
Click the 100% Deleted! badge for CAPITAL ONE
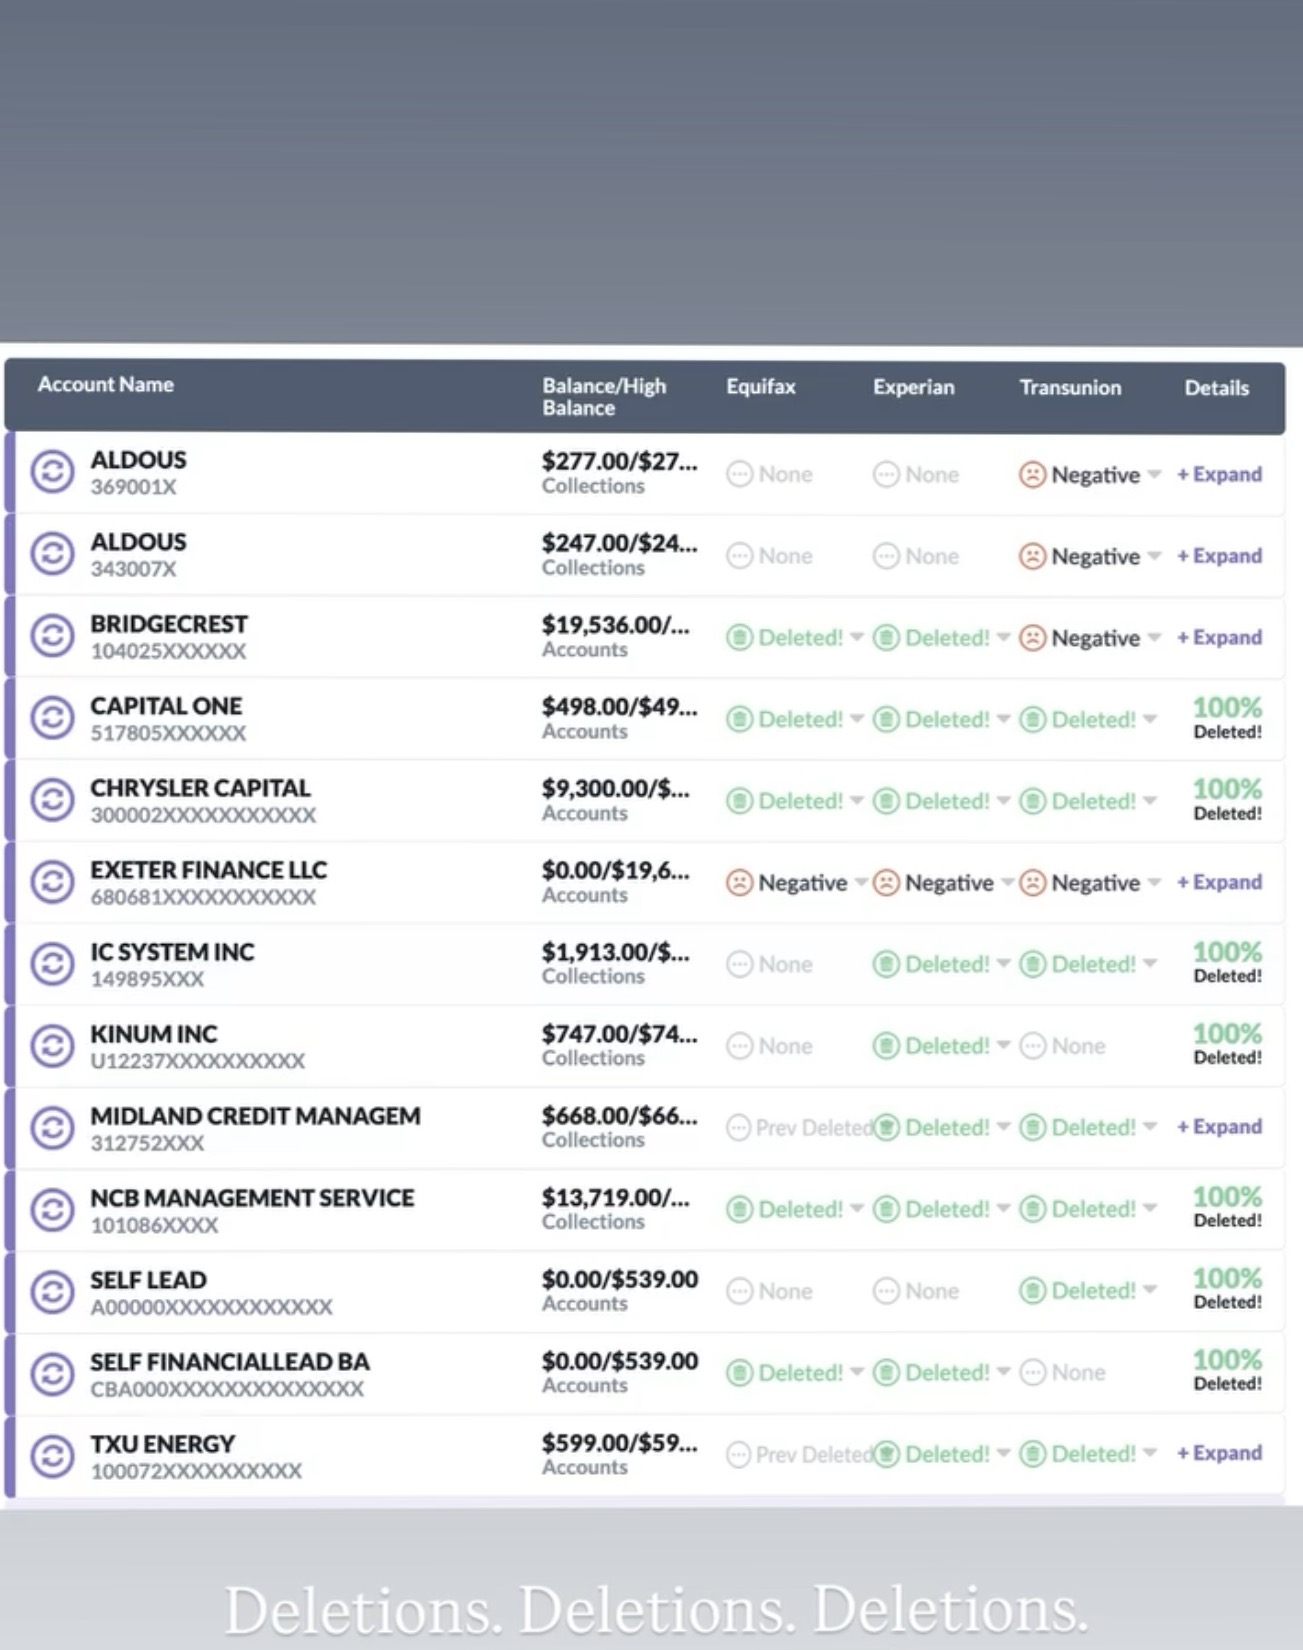click(1227, 718)
